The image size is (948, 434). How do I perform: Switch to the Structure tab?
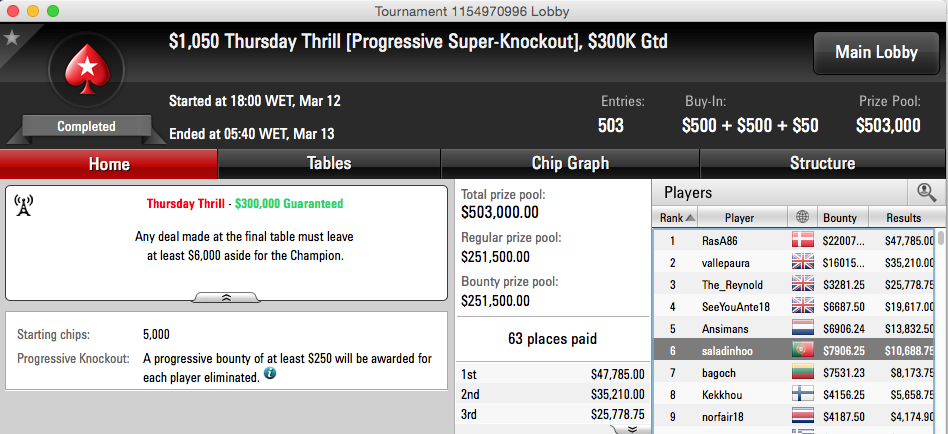coord(823,163)
